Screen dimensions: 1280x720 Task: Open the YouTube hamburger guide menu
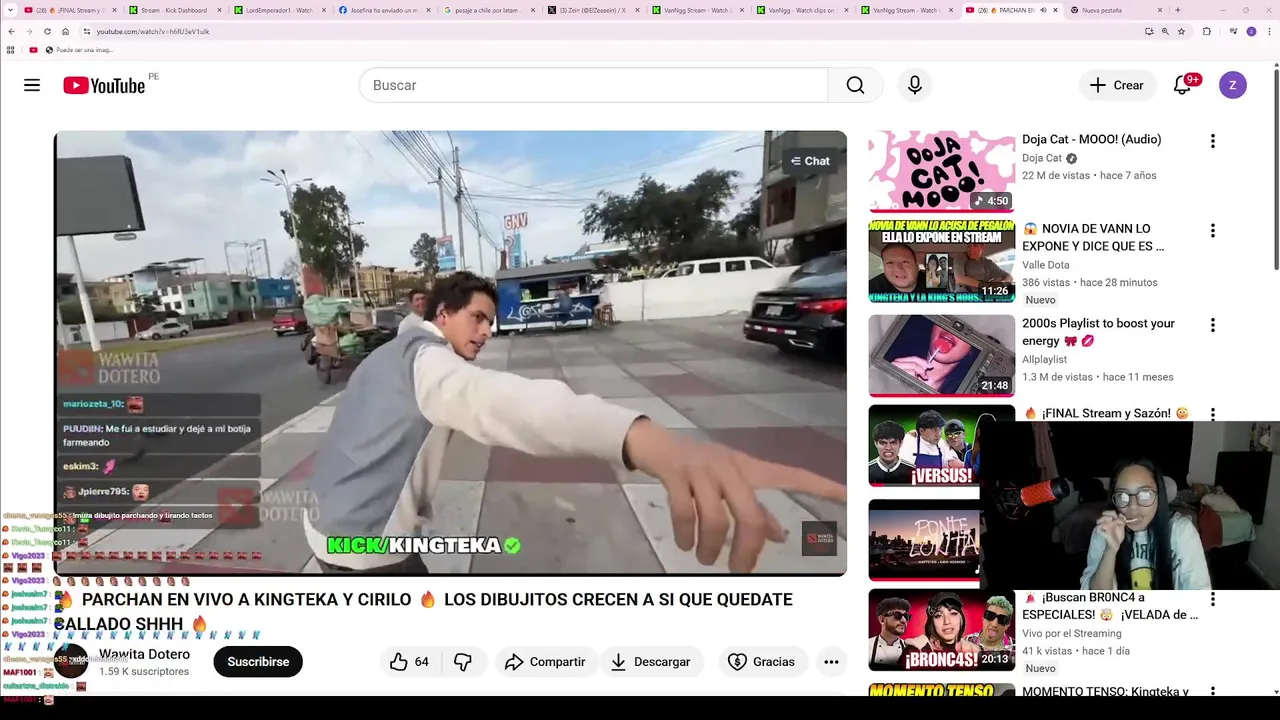pyautogui.click(x=32, y=85)
